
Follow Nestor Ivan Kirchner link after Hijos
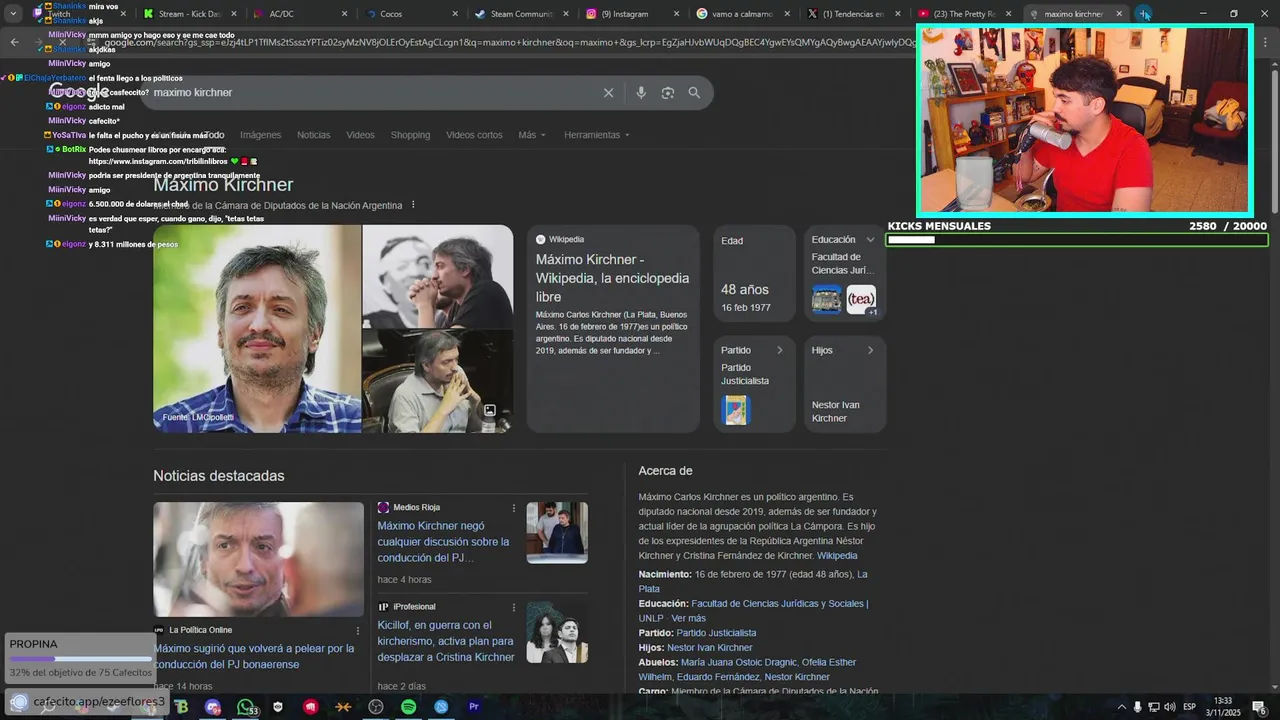[710, 648]
